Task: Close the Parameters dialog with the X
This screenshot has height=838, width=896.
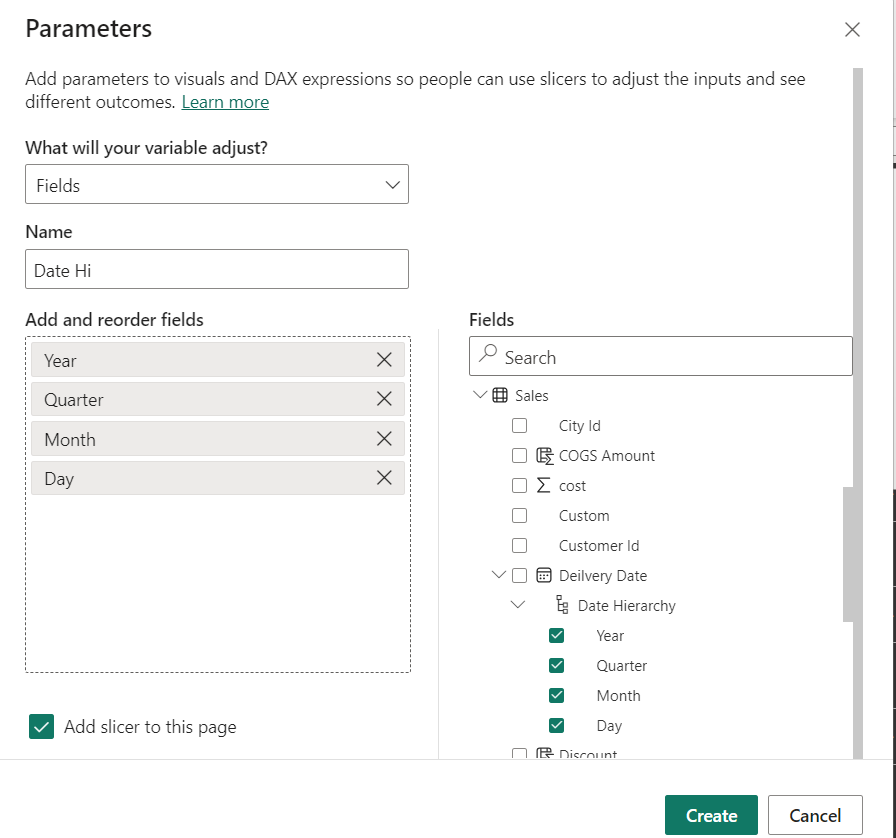Action: pos(852,30)
